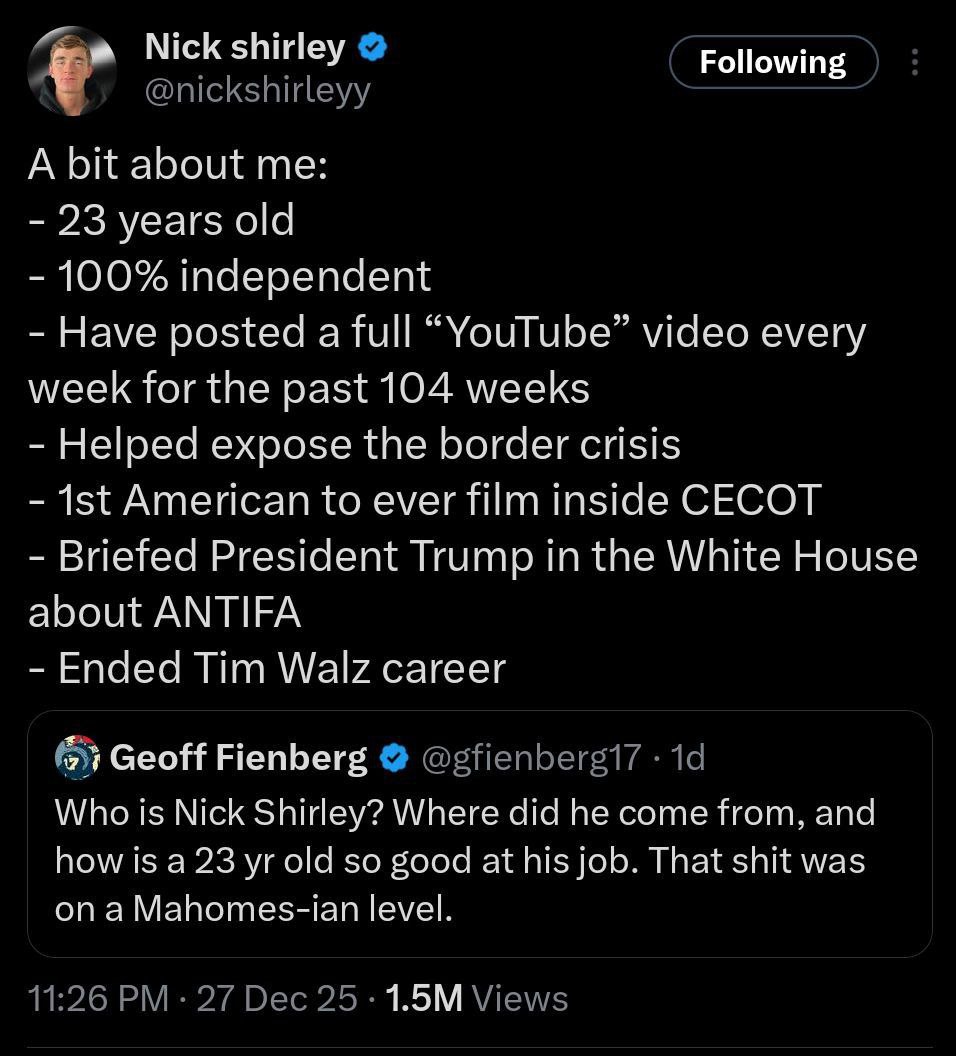Image resolution: width=956 pixels, height=1056 pixels.
Task: Click the 11:26 PM post time
Action: tap(98, 998)
